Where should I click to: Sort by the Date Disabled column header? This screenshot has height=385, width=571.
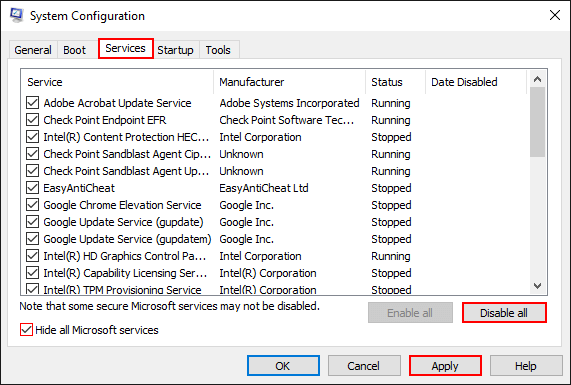(476, 82)
